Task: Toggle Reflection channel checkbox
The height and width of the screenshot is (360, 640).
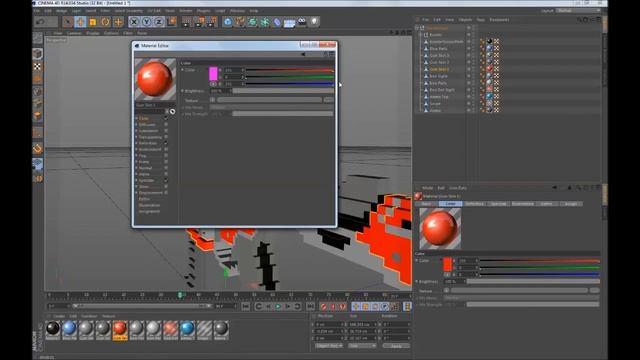Action: [x=166, y=143]
